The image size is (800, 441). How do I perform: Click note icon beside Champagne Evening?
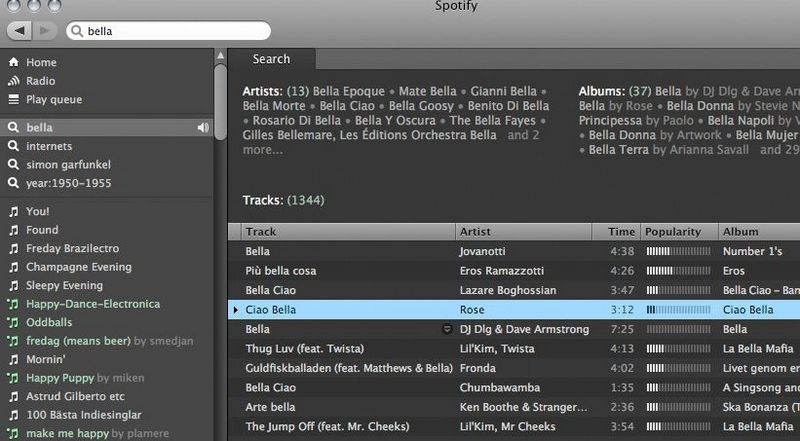pos(14,267)
